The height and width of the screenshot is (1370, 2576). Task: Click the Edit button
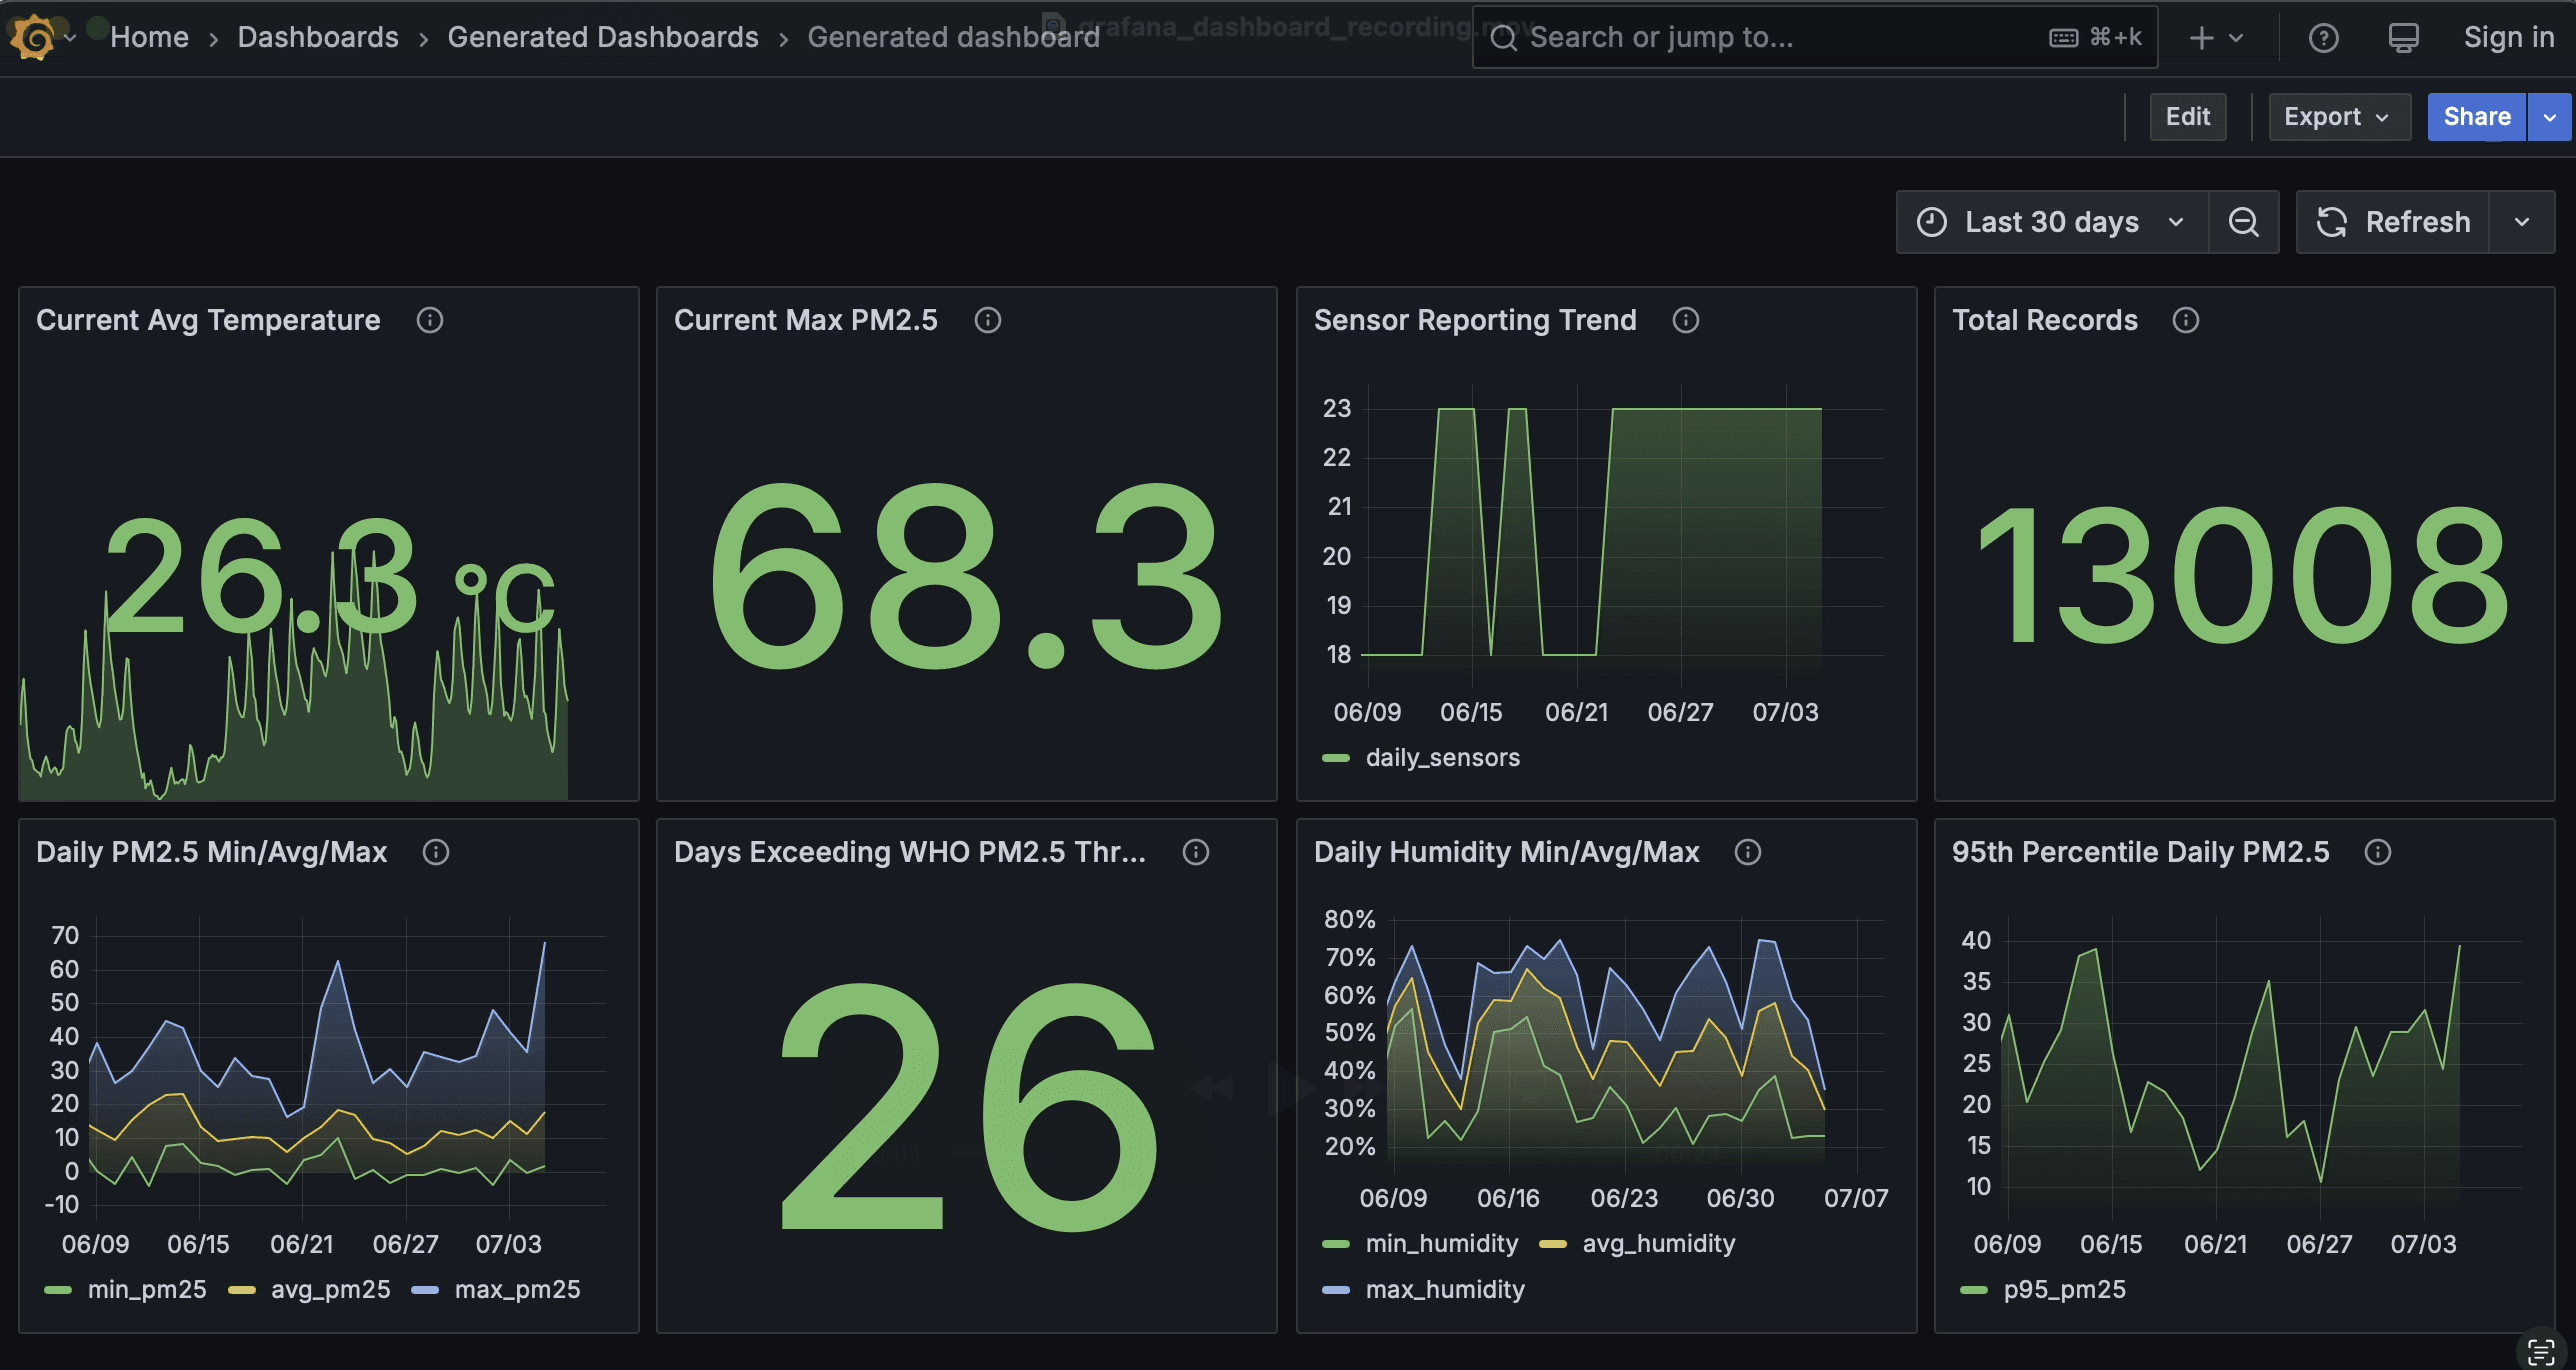2188,116
